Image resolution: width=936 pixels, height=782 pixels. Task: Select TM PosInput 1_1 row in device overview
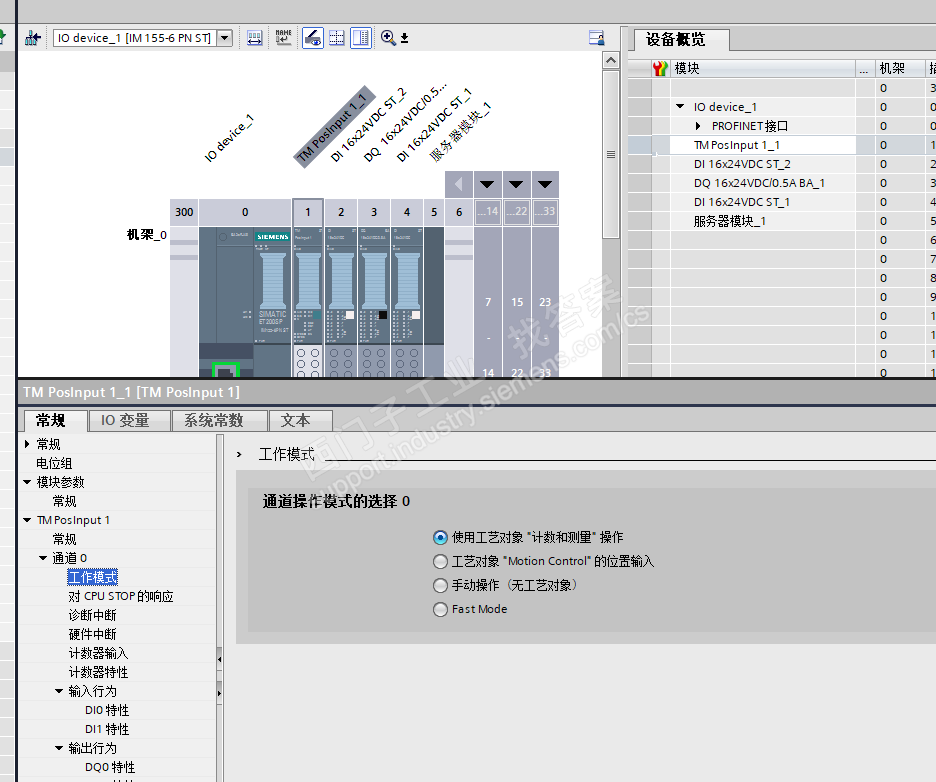[763, 145]
